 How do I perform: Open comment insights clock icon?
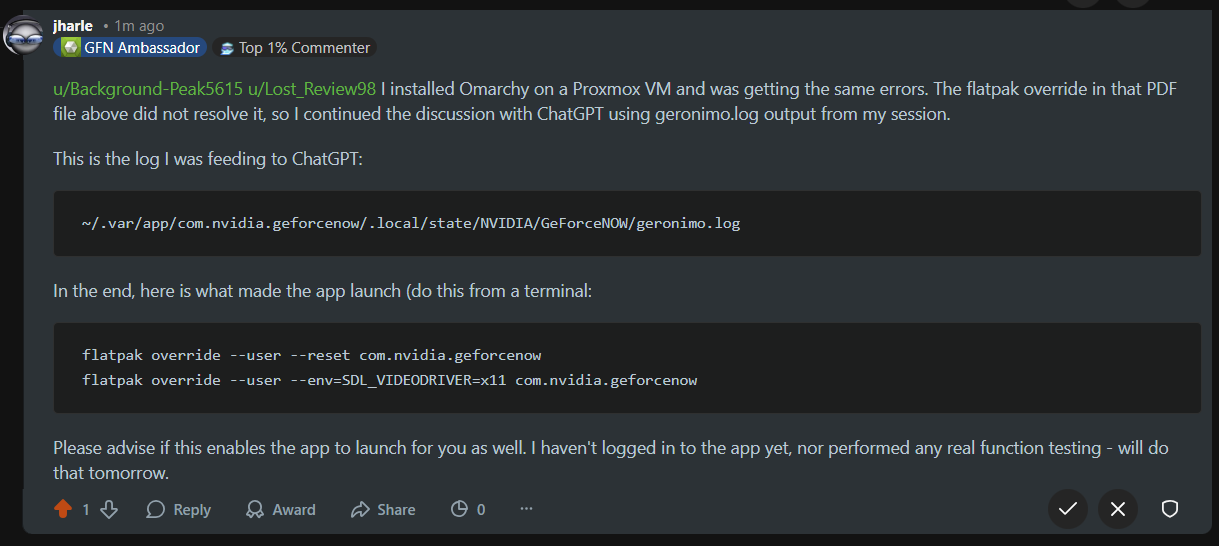point(459,509)
